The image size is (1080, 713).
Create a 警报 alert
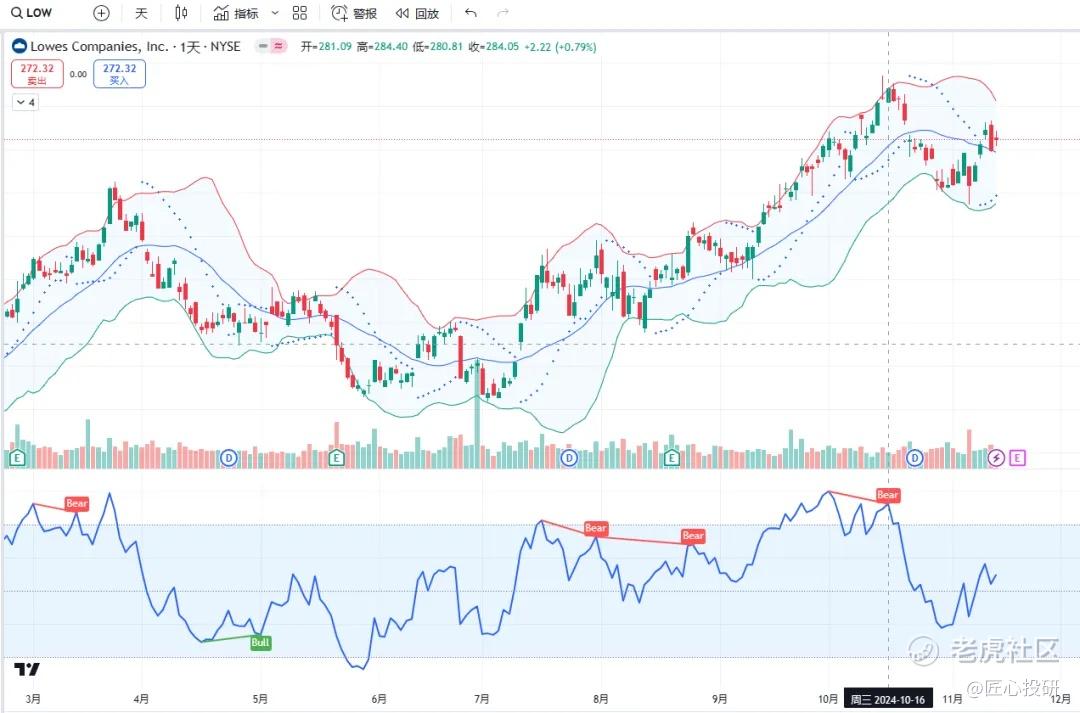354,13
